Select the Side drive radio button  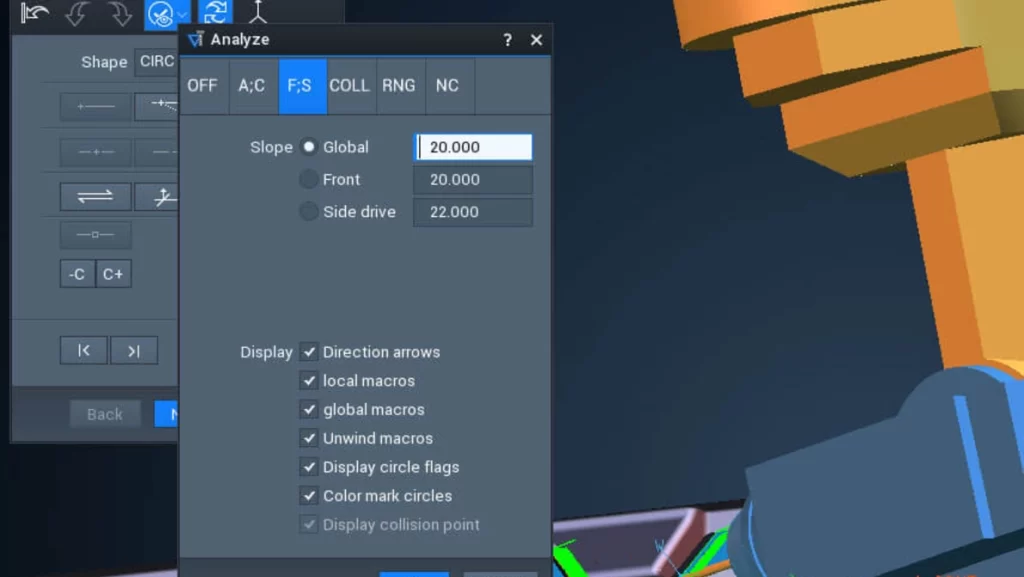click(309, 211)
